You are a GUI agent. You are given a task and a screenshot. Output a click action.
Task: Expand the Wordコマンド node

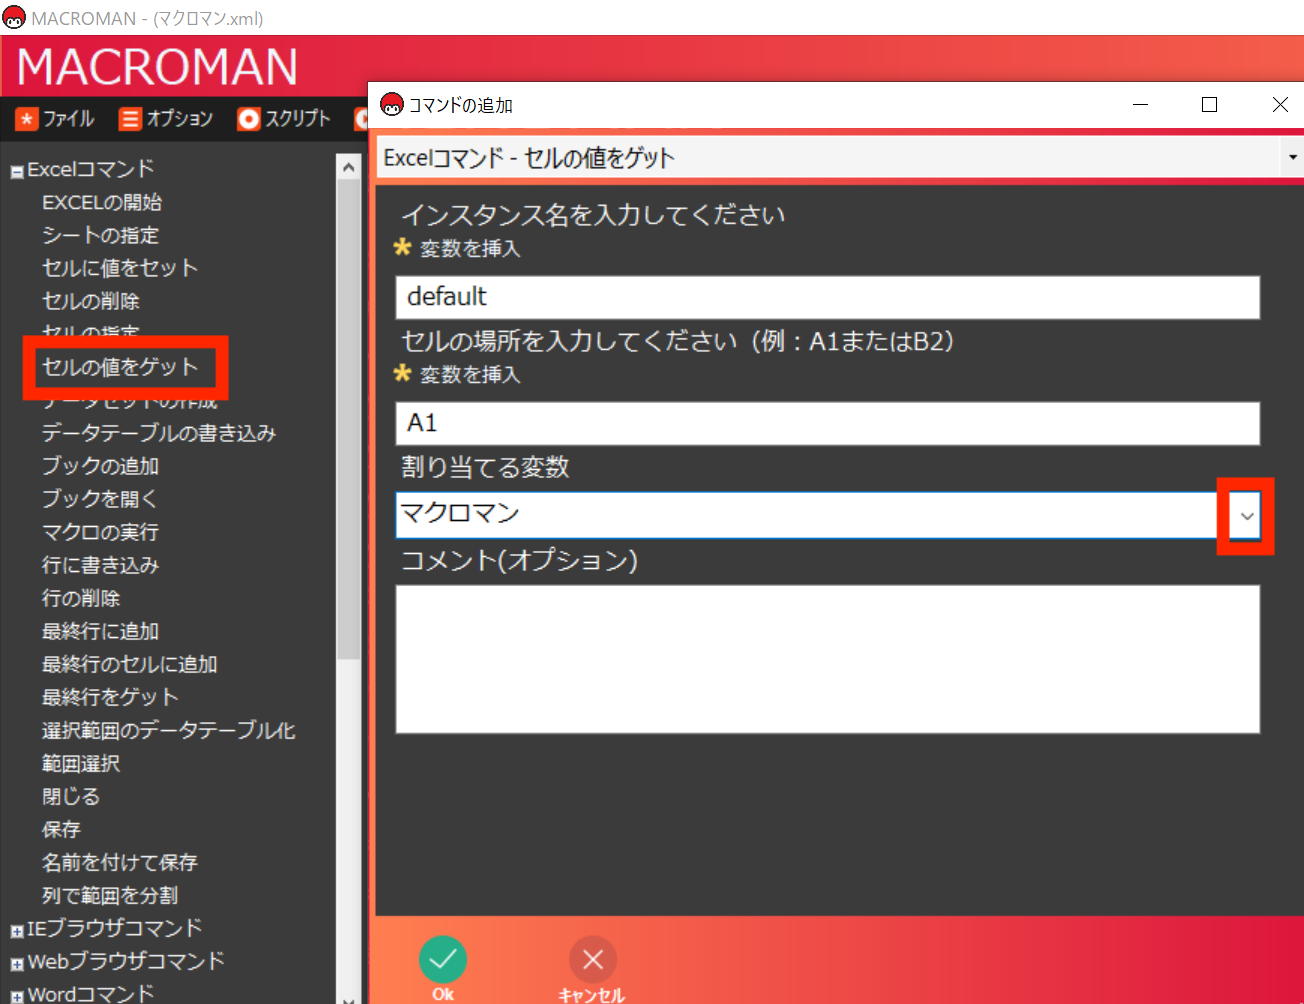click(17, 997)
